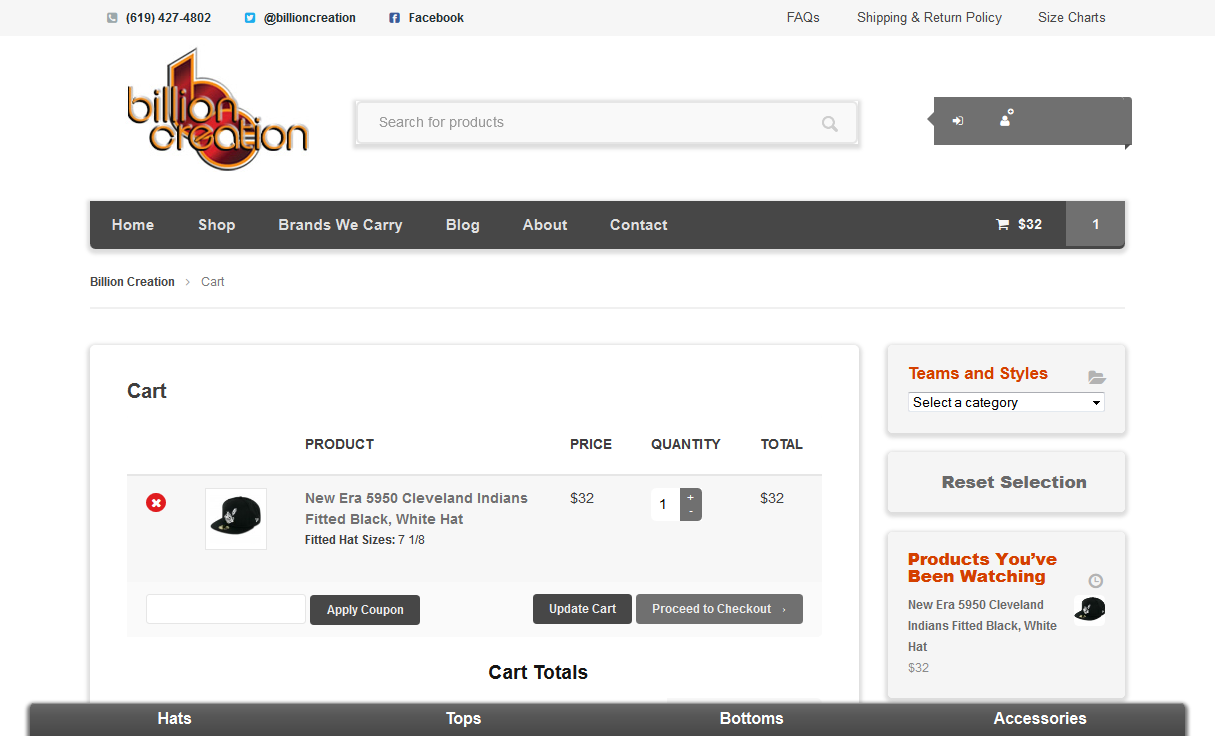Open the Hats bottom menu

[174, 719]
